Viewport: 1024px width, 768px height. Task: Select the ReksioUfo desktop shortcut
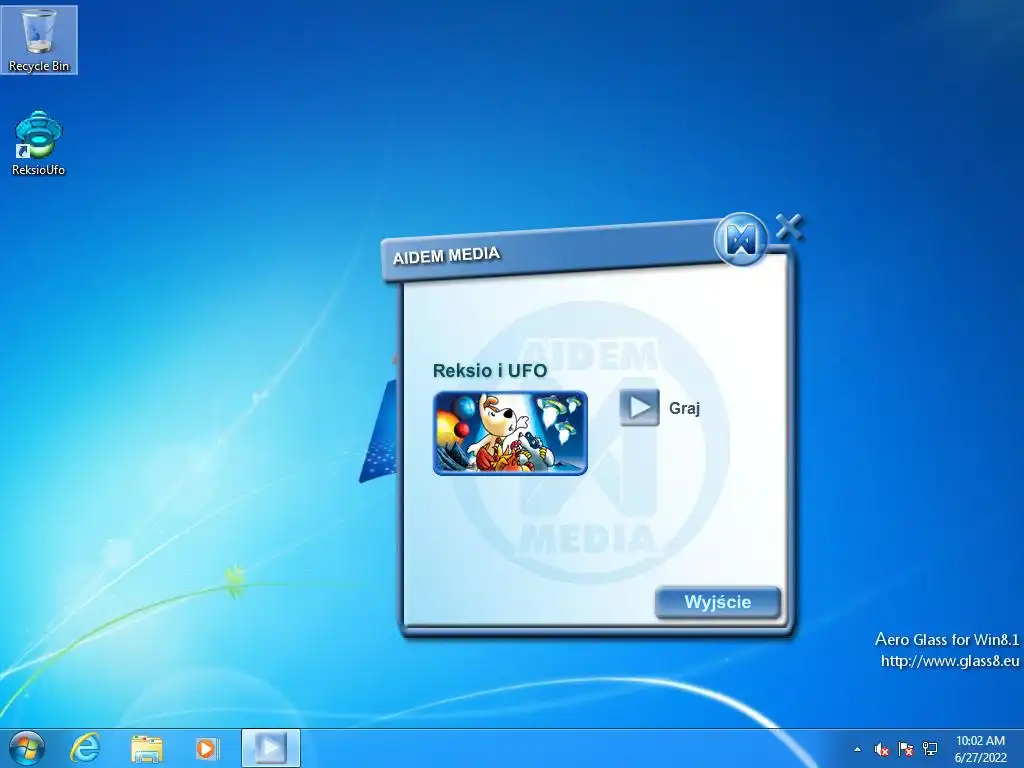pos(39,144)
